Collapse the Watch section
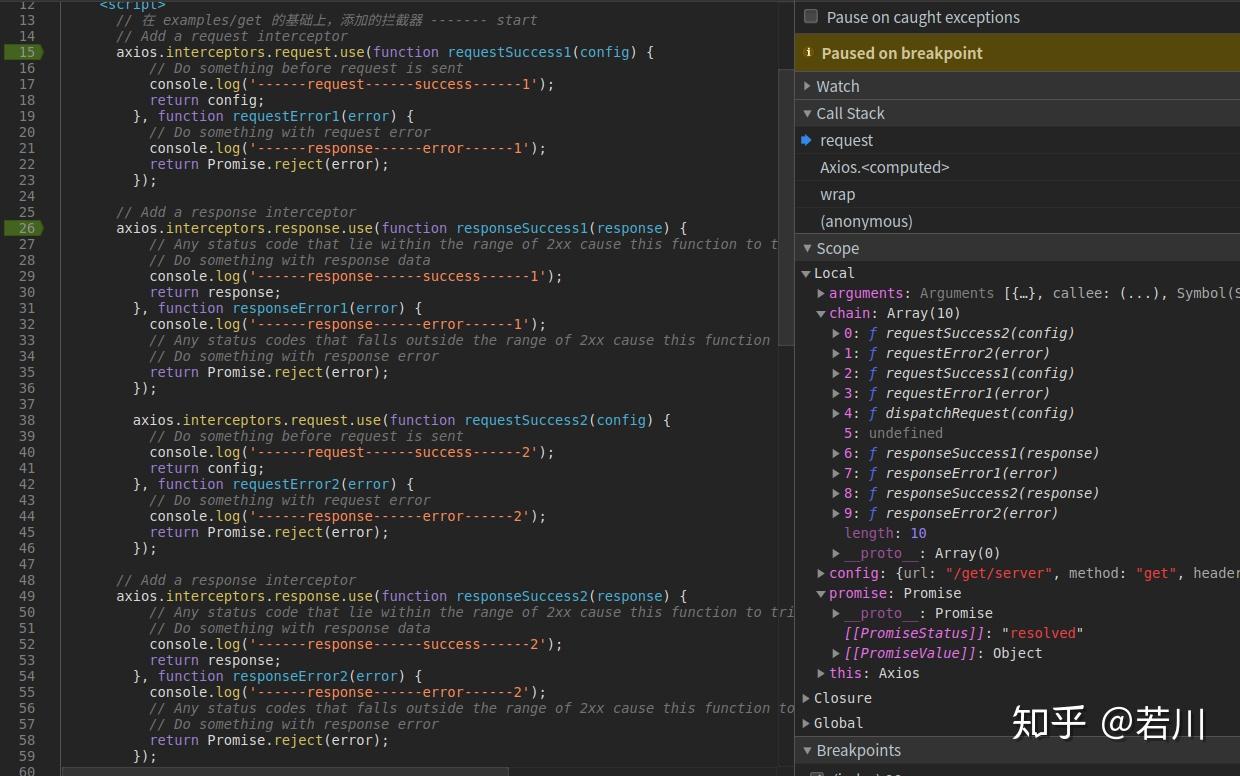Viewport: 1240px width, 776px height. [x=807, y=86]
